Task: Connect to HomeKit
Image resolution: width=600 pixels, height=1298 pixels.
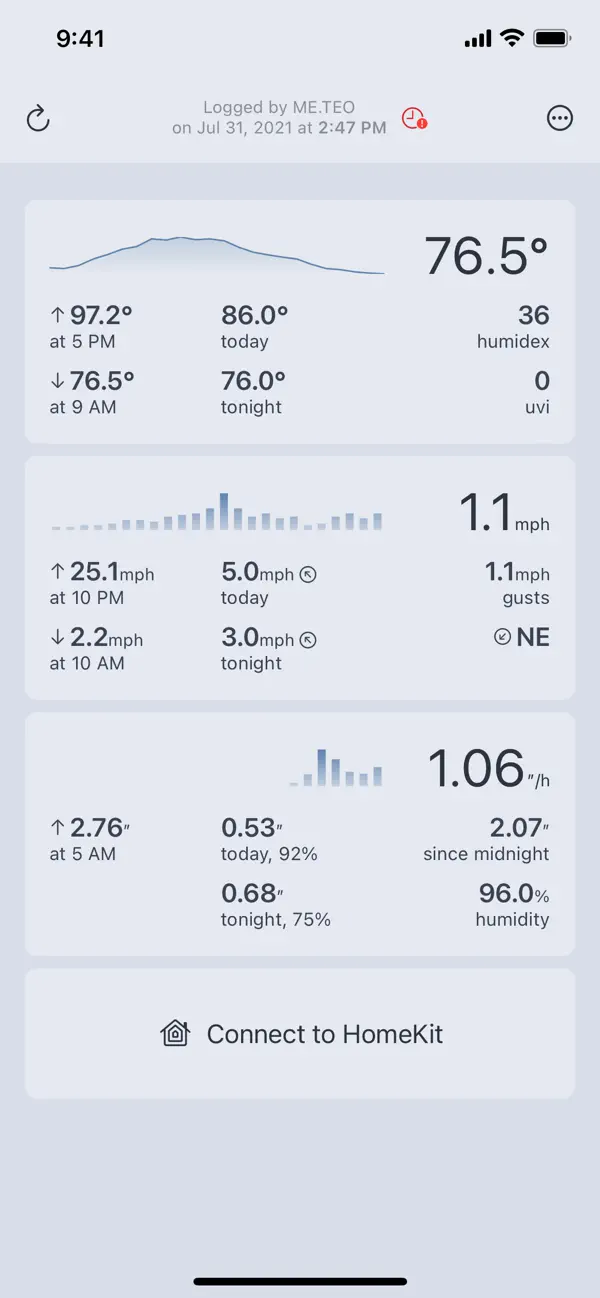Action: coord(300,1034)
